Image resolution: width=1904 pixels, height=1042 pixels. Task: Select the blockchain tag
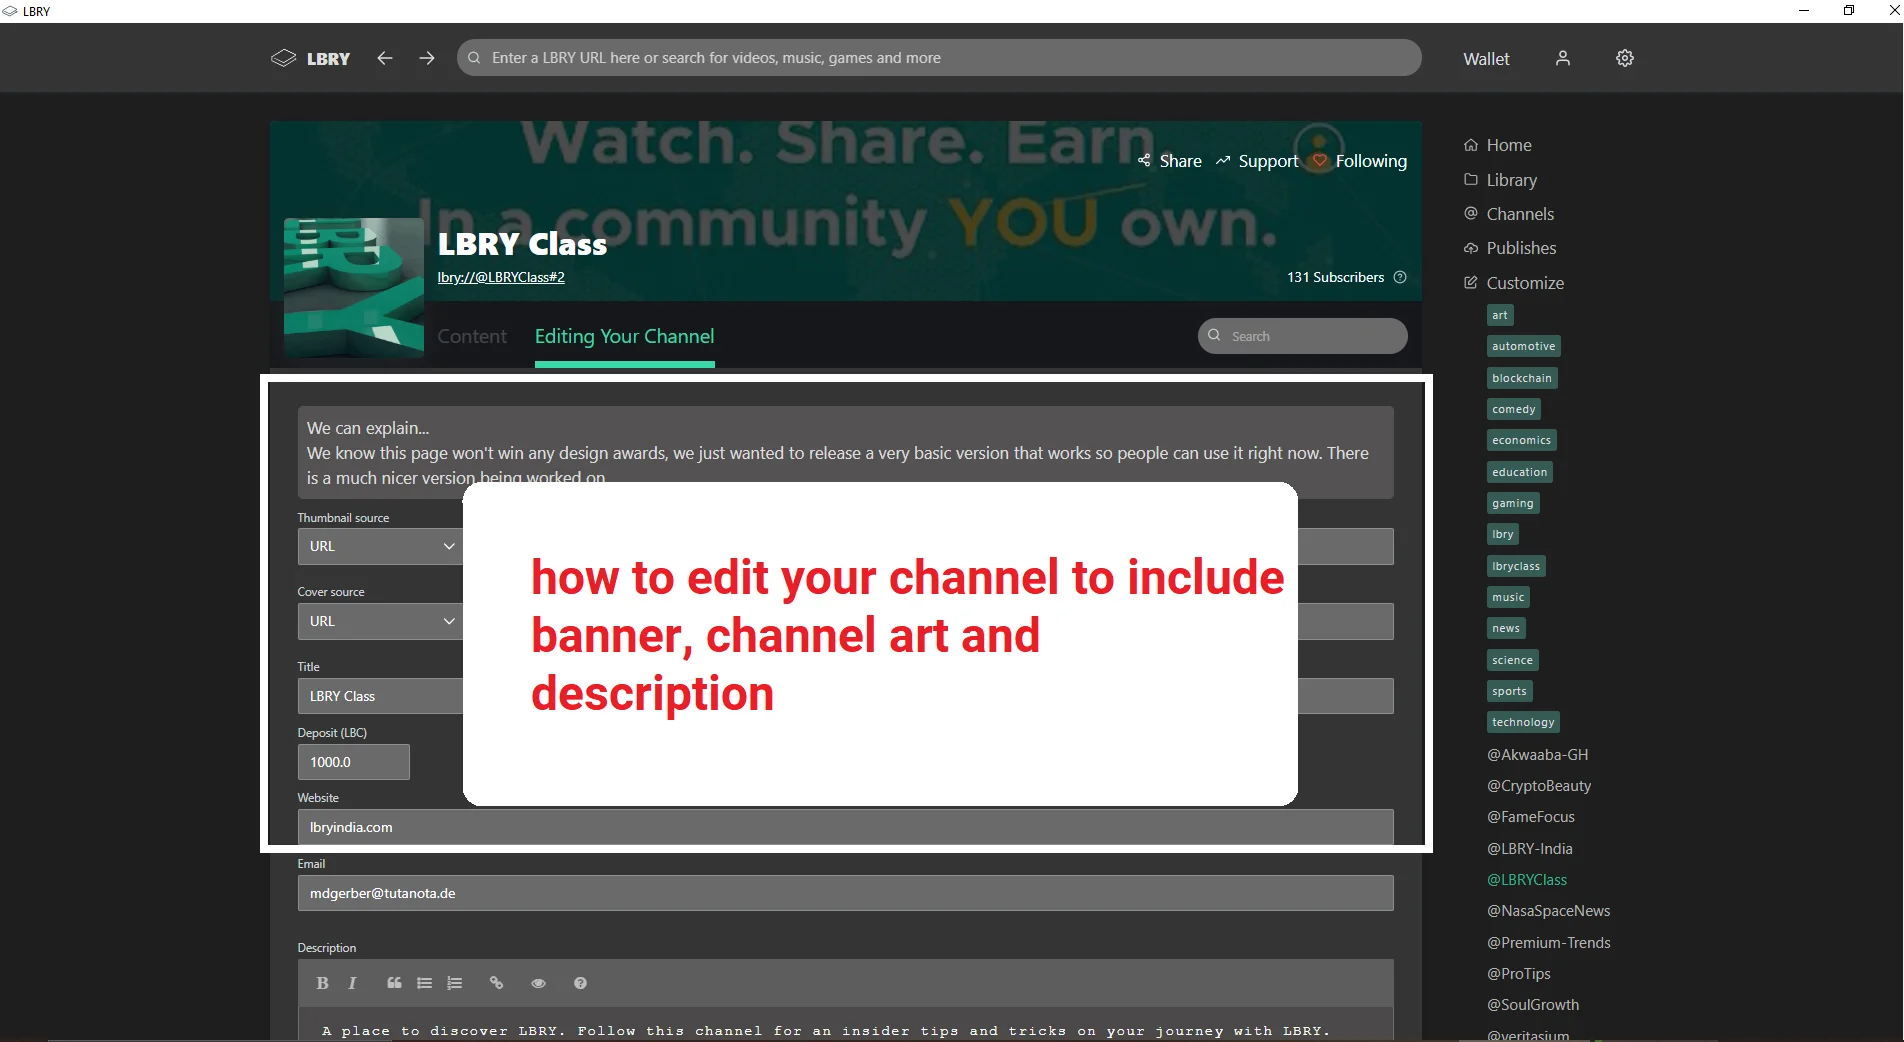point(1521,378)
